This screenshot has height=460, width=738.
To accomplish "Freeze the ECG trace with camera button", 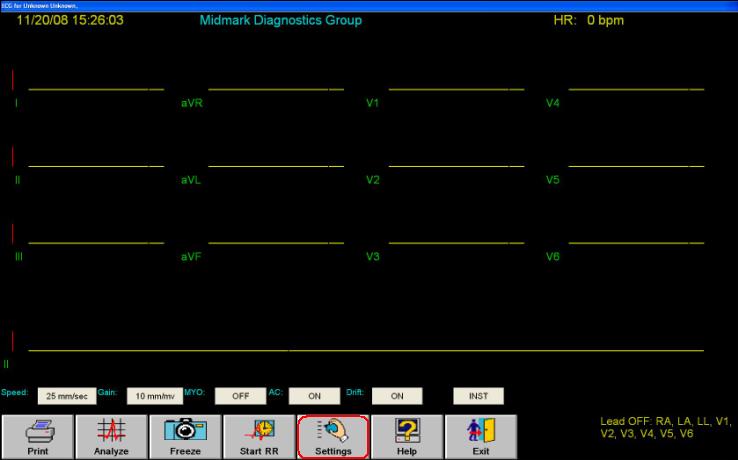I will 185,437.
